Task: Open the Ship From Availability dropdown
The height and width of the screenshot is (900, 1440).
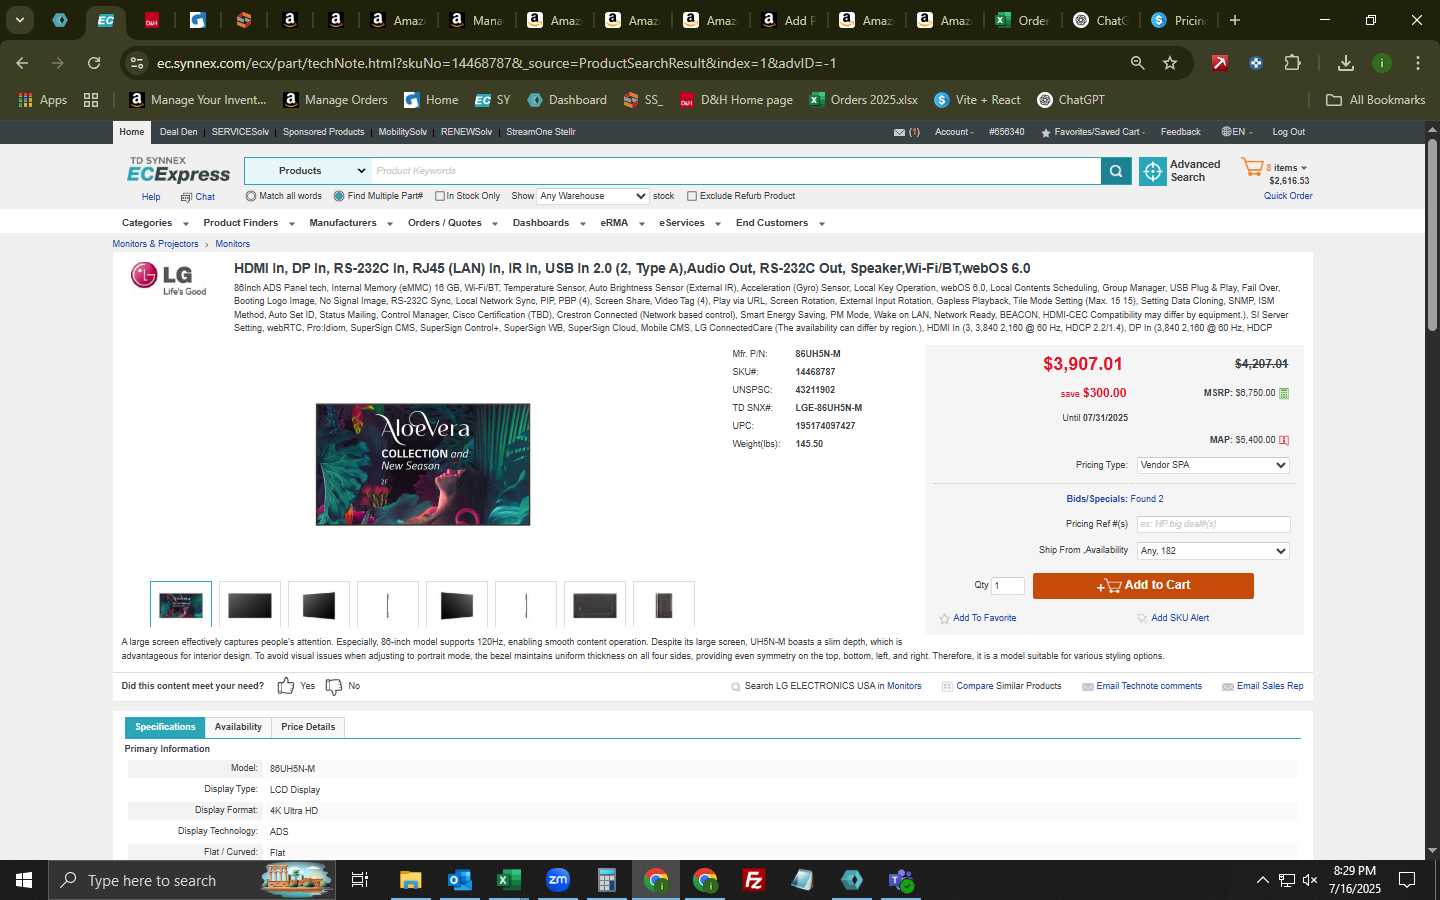Action: (1213, 551)
